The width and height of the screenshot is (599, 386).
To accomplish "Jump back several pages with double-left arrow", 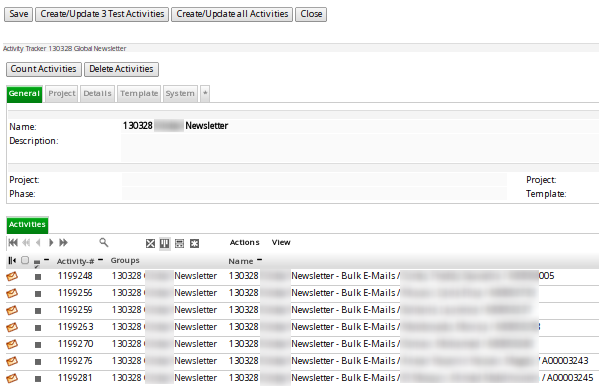I will pos(26,242).
